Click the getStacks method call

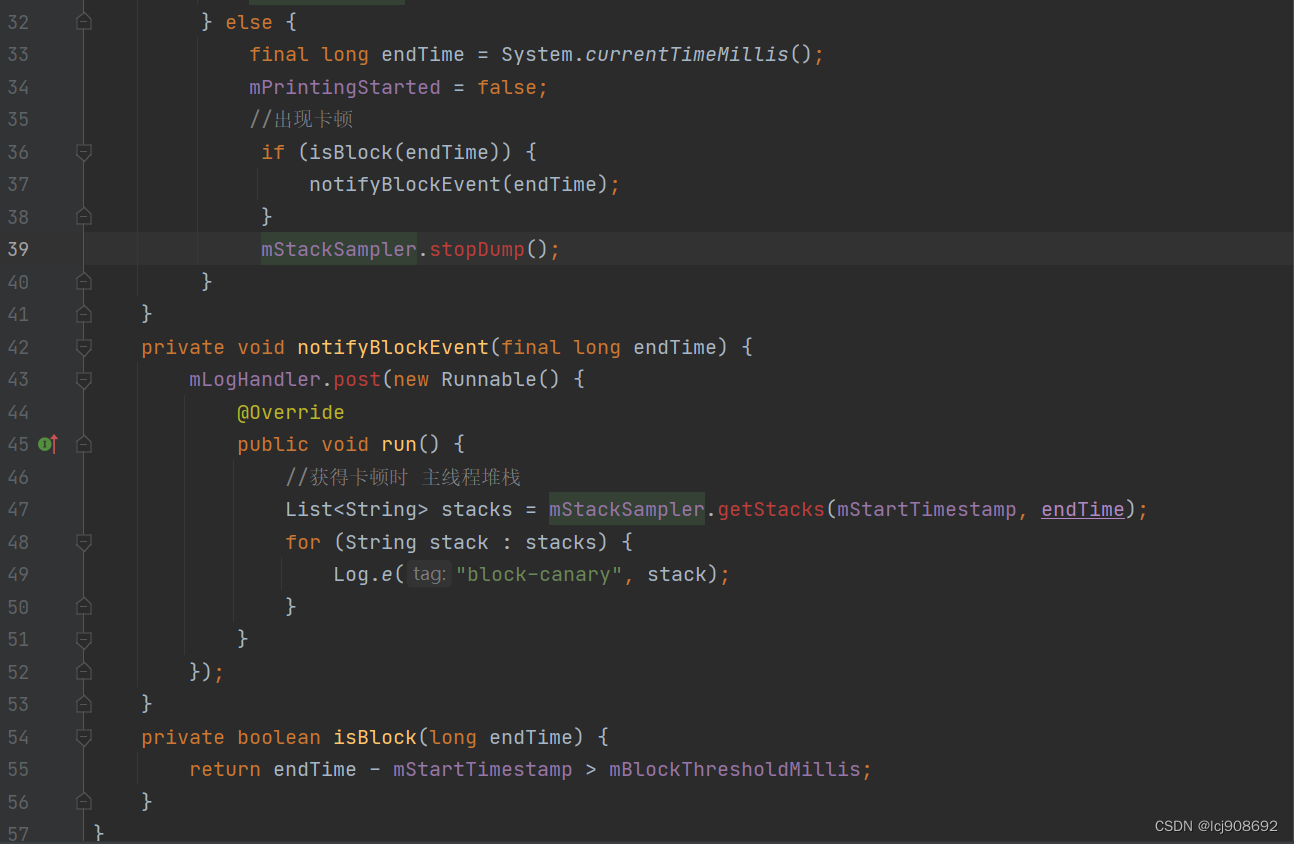pos(771,509)
